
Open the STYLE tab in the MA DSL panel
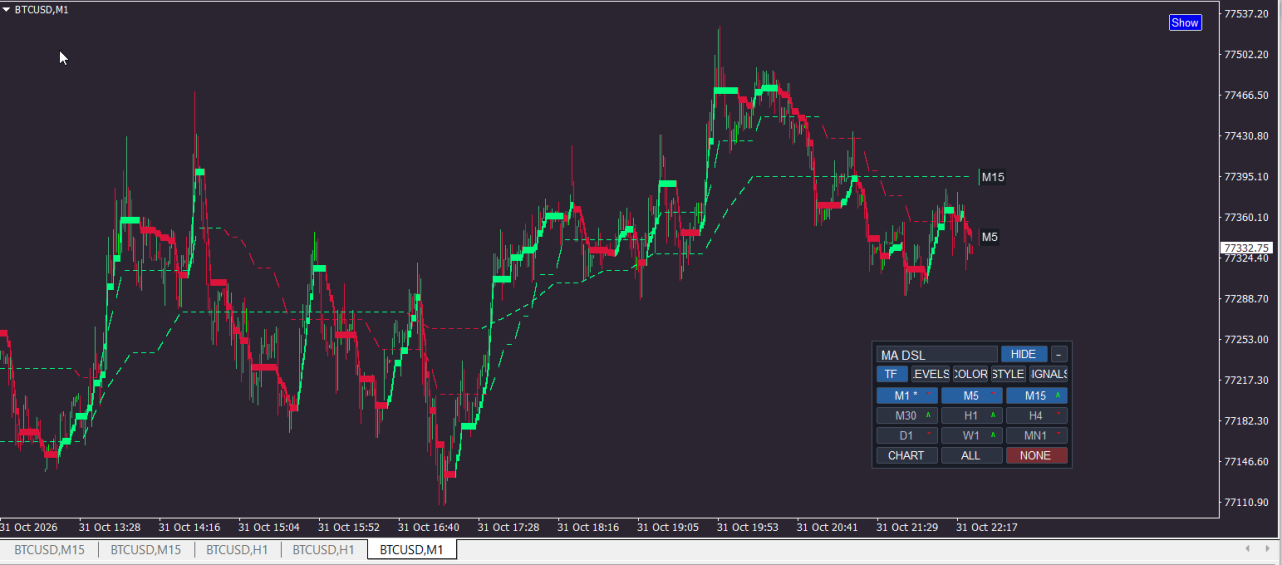(x=1008, y=374)
